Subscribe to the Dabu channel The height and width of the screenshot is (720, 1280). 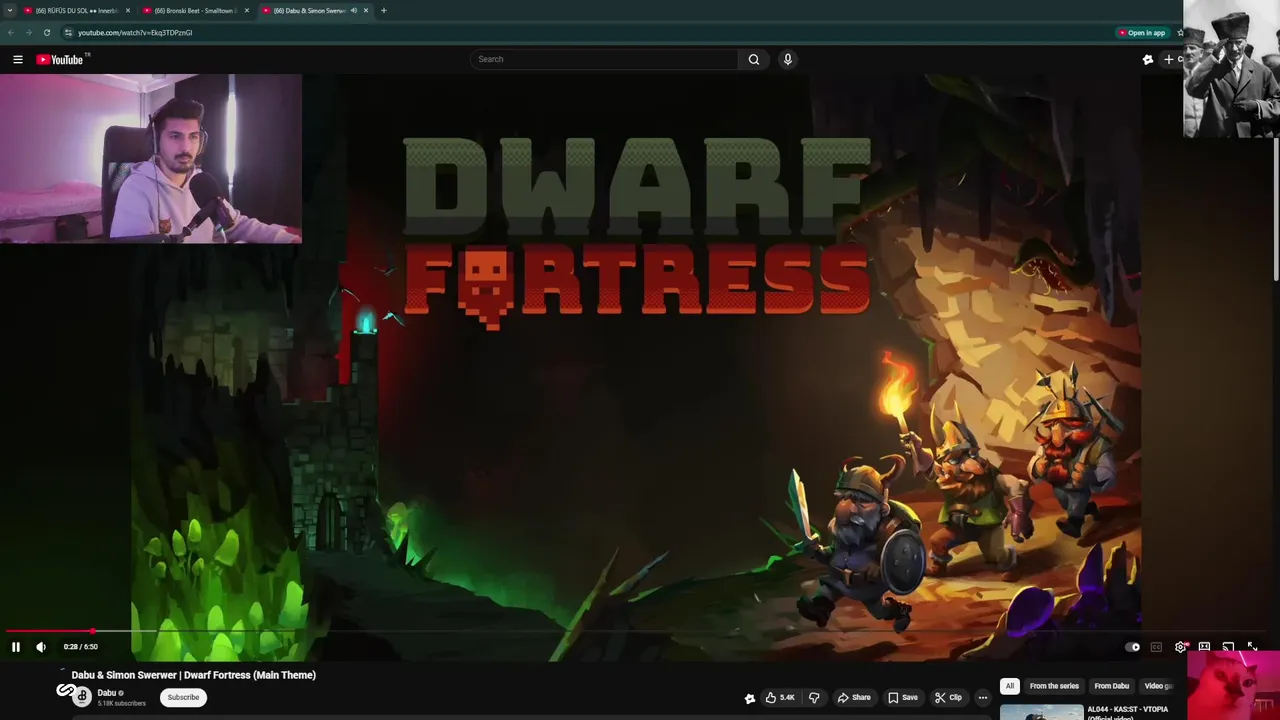(x=183, y=697)
